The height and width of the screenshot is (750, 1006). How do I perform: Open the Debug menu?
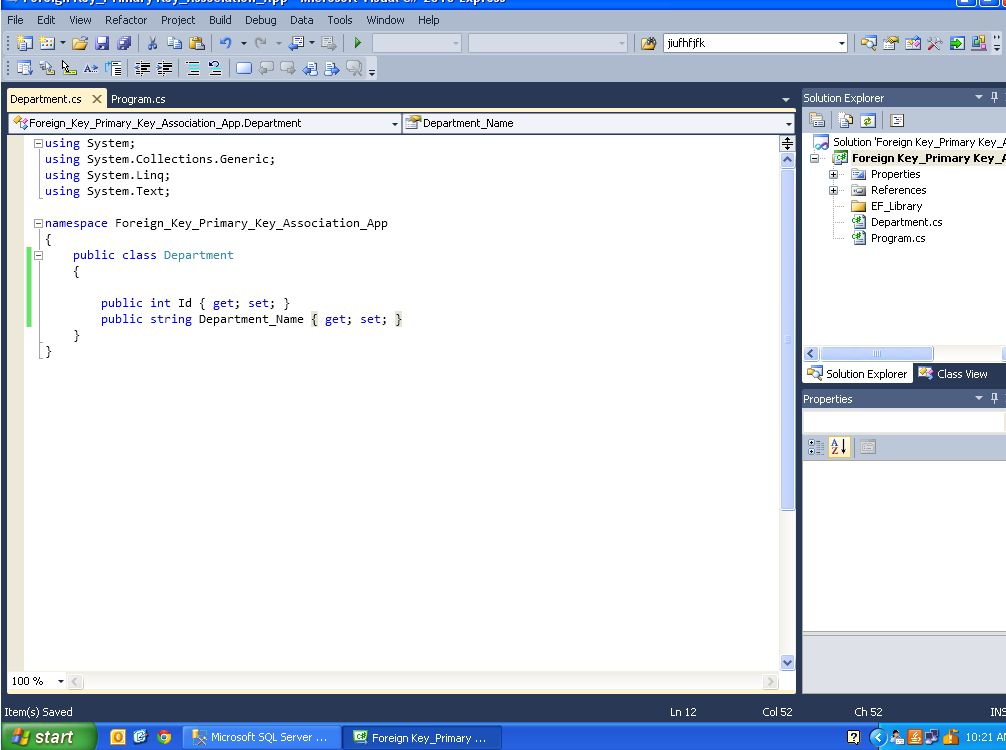click(260, 20)
